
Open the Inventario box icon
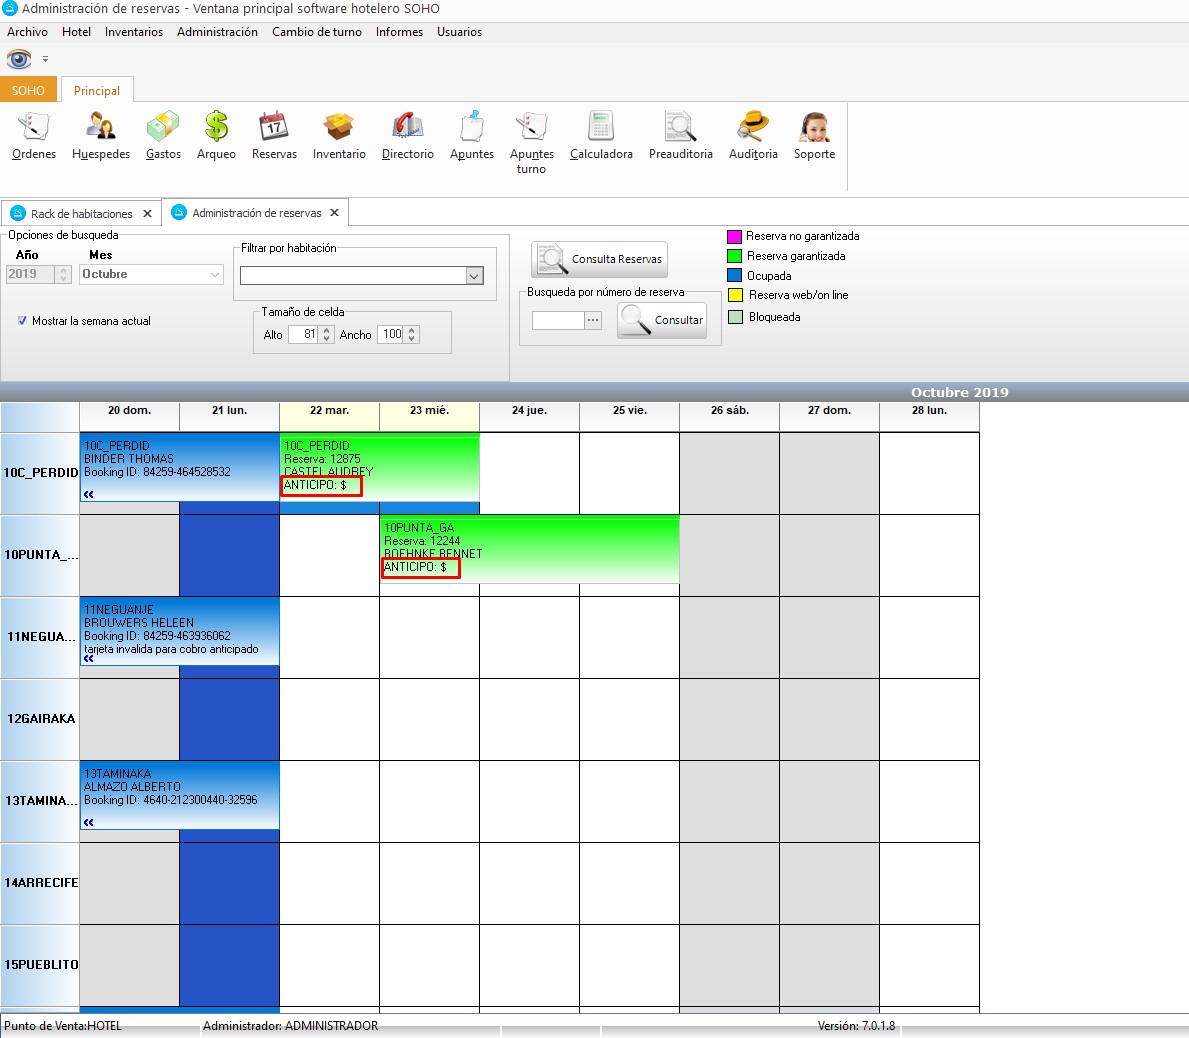point(339,136)
